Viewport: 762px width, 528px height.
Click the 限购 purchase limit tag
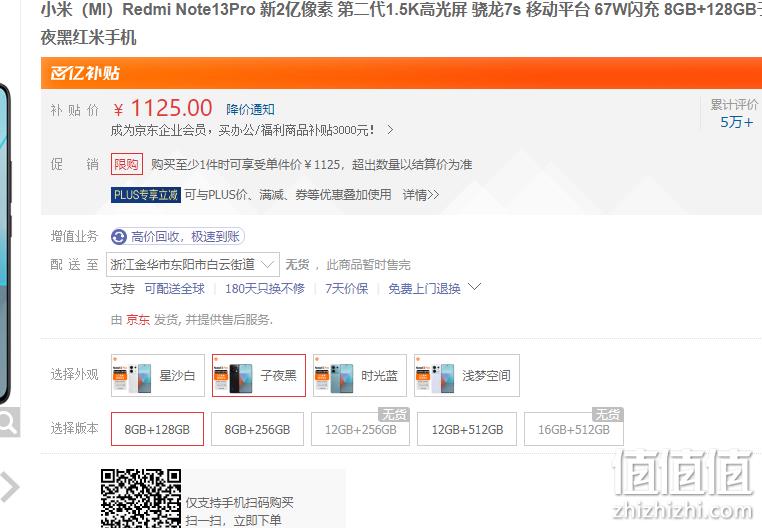coord(126,164)
